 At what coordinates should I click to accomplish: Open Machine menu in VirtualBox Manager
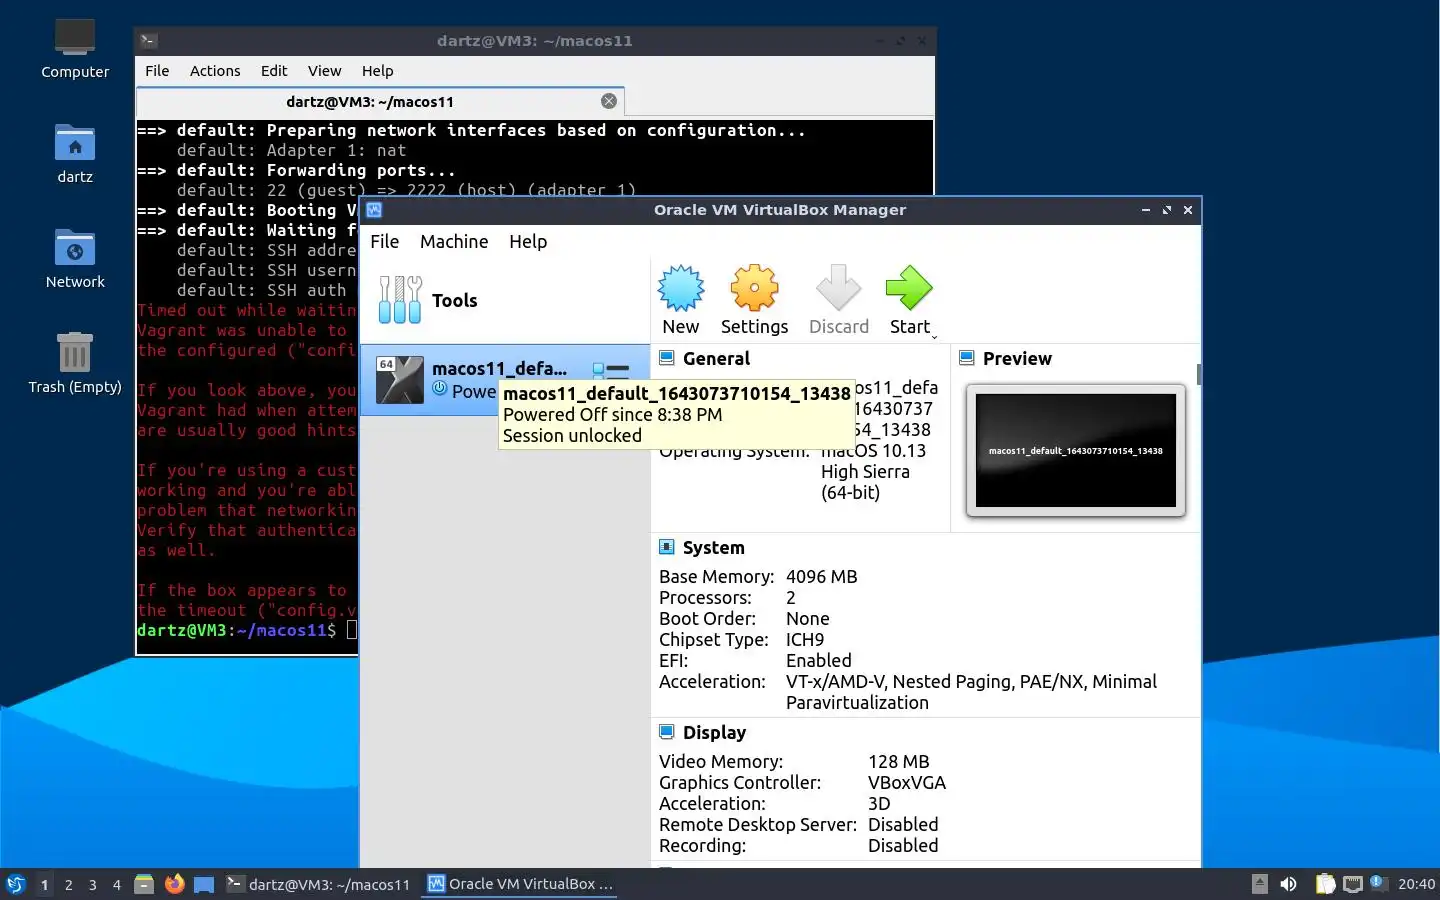tap(454, 241)
